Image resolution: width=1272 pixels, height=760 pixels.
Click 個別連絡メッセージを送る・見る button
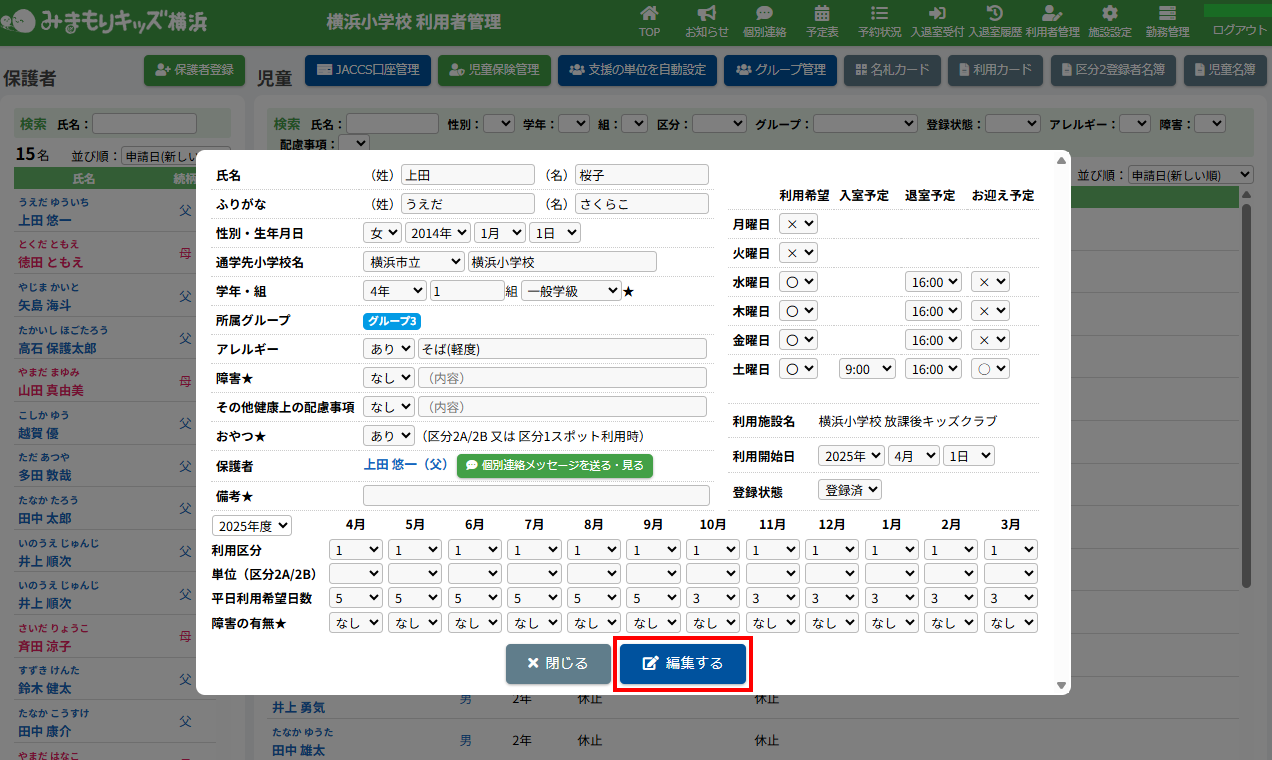coord(555,466)
